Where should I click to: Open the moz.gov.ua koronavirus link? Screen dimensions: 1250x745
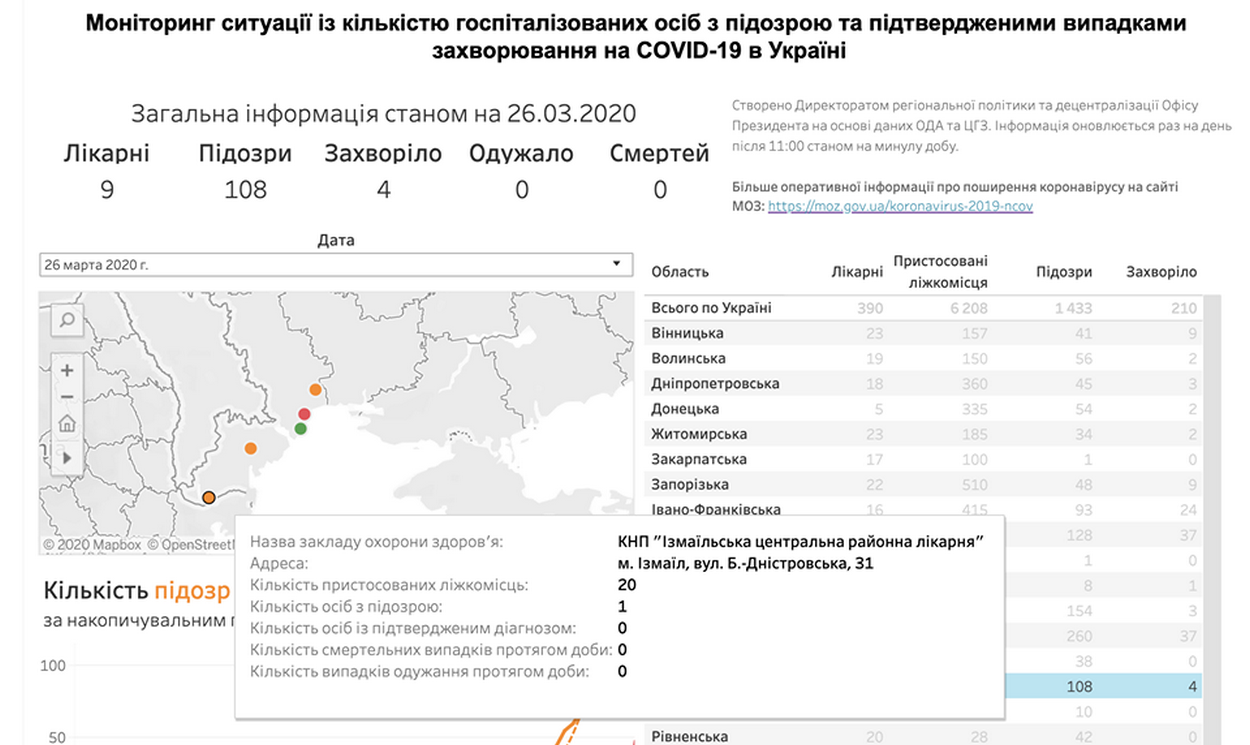tap(900, 206)
